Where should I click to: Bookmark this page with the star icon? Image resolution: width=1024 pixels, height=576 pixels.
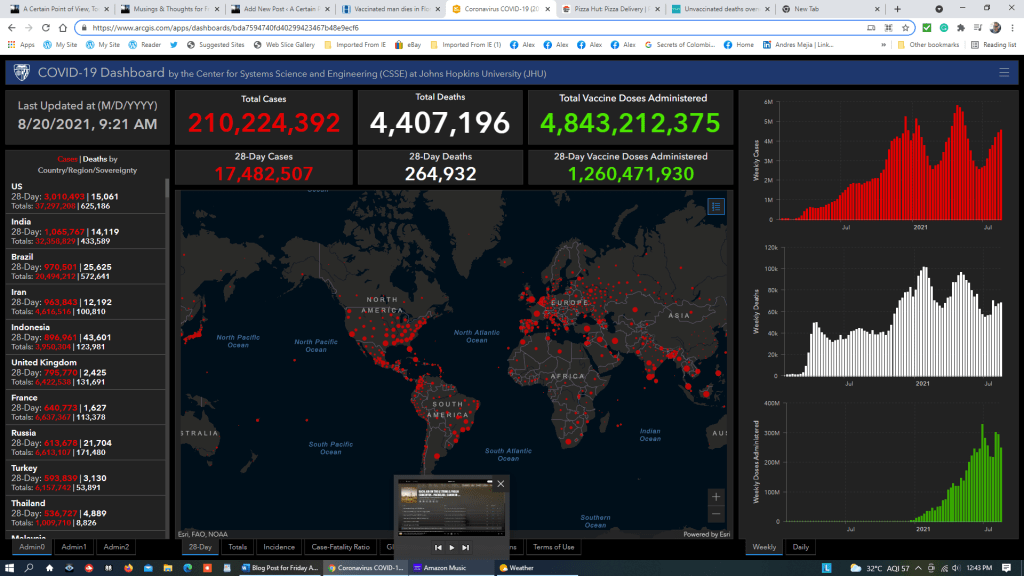(x=905, y=28)
